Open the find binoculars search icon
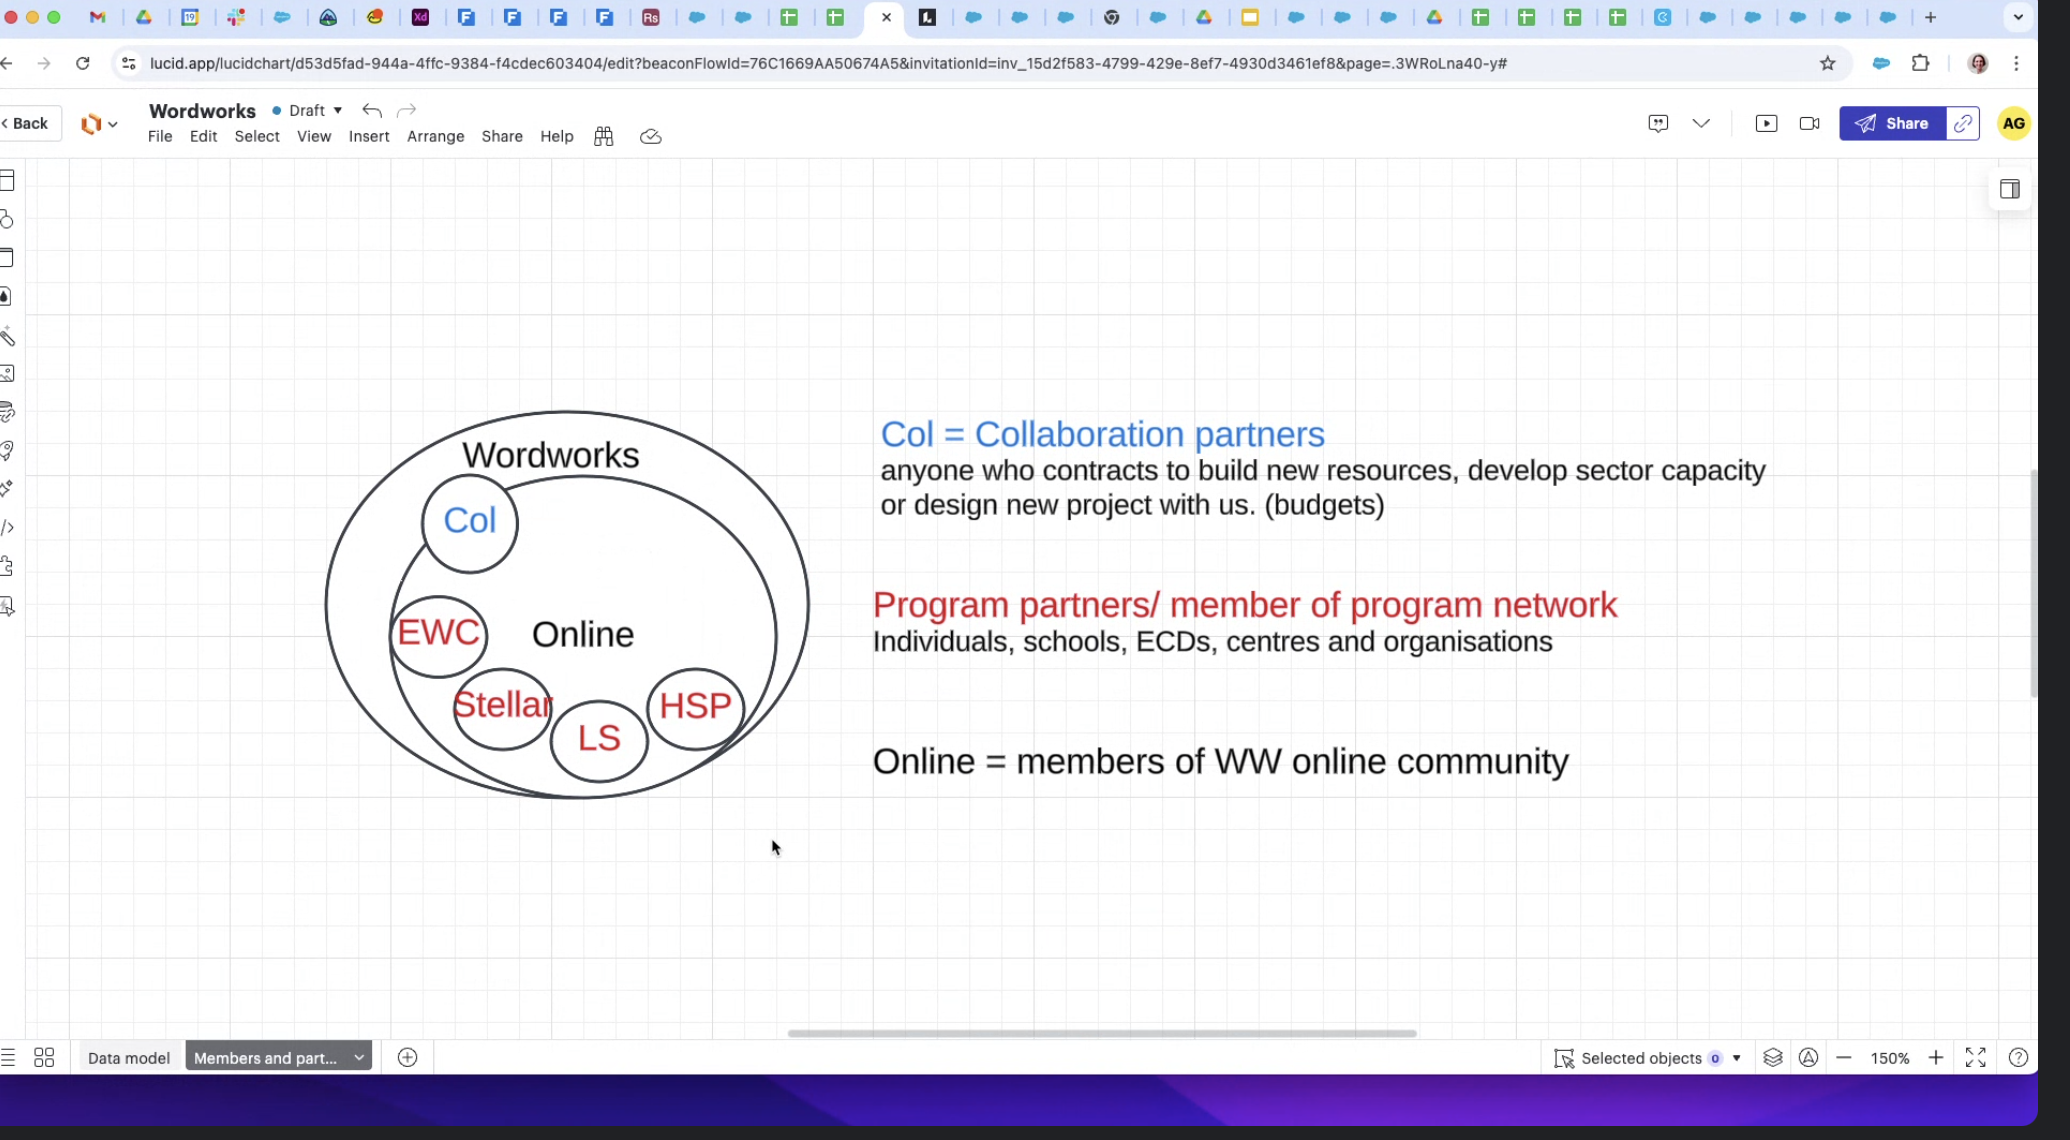2070x1140 pixels. point(603,137)
